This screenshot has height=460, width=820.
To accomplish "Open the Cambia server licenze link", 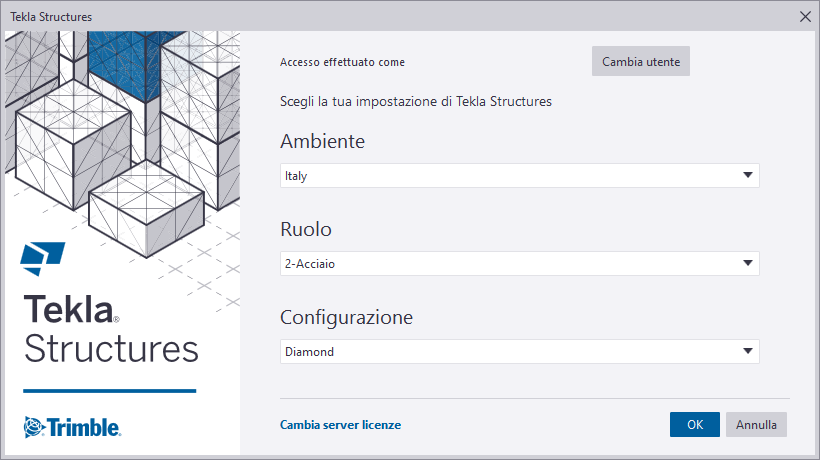I will click(x=340, y=425).
